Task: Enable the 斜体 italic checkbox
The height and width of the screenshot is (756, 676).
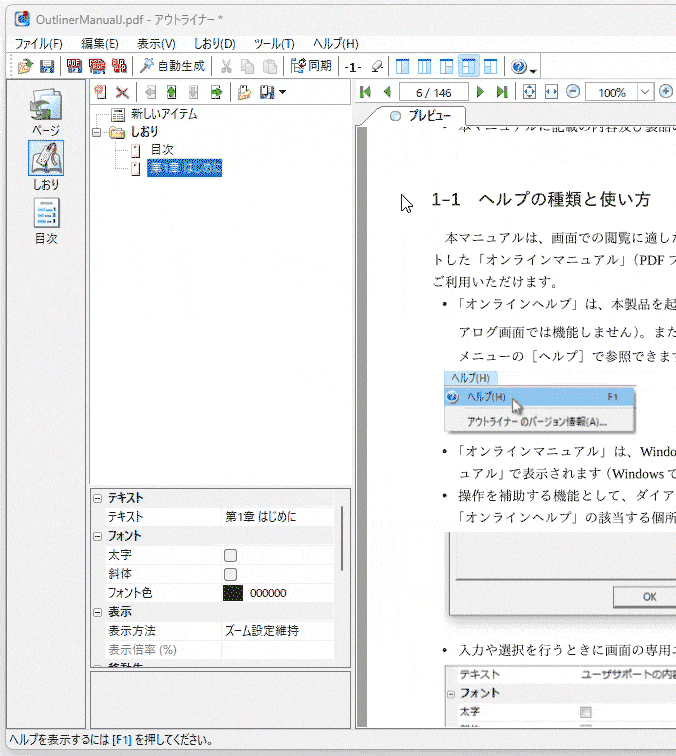Action: tap(230, 574)
